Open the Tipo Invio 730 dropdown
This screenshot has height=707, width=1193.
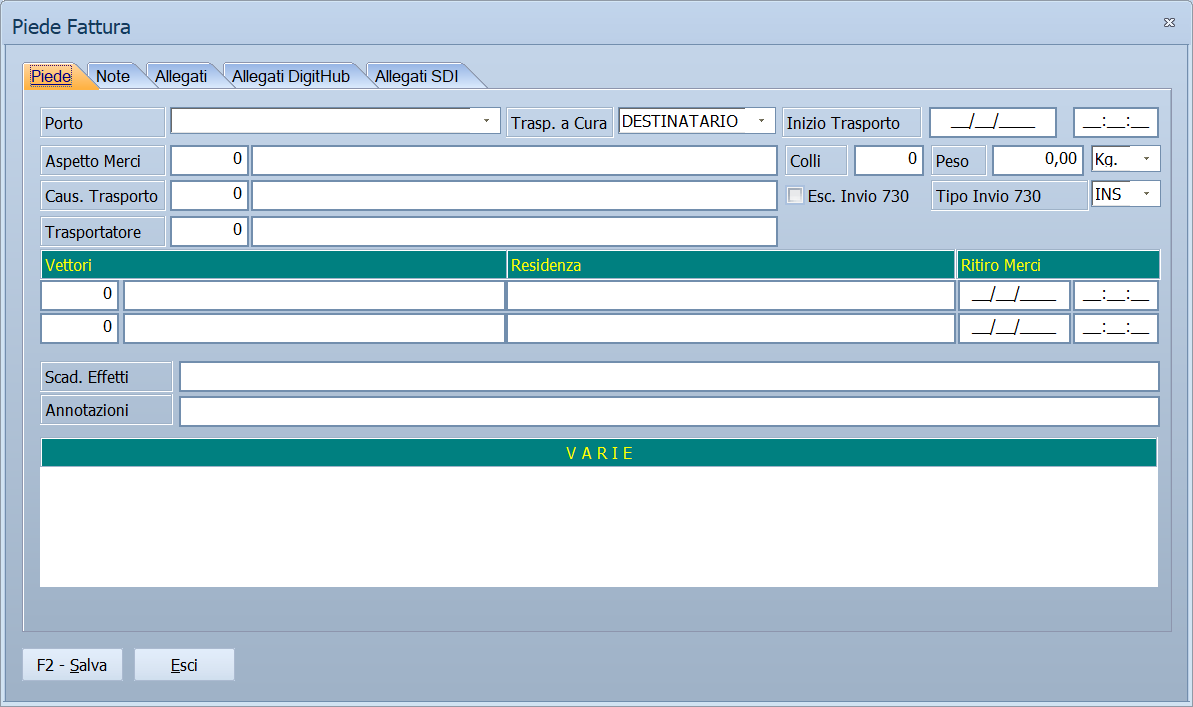[1147, 194]
